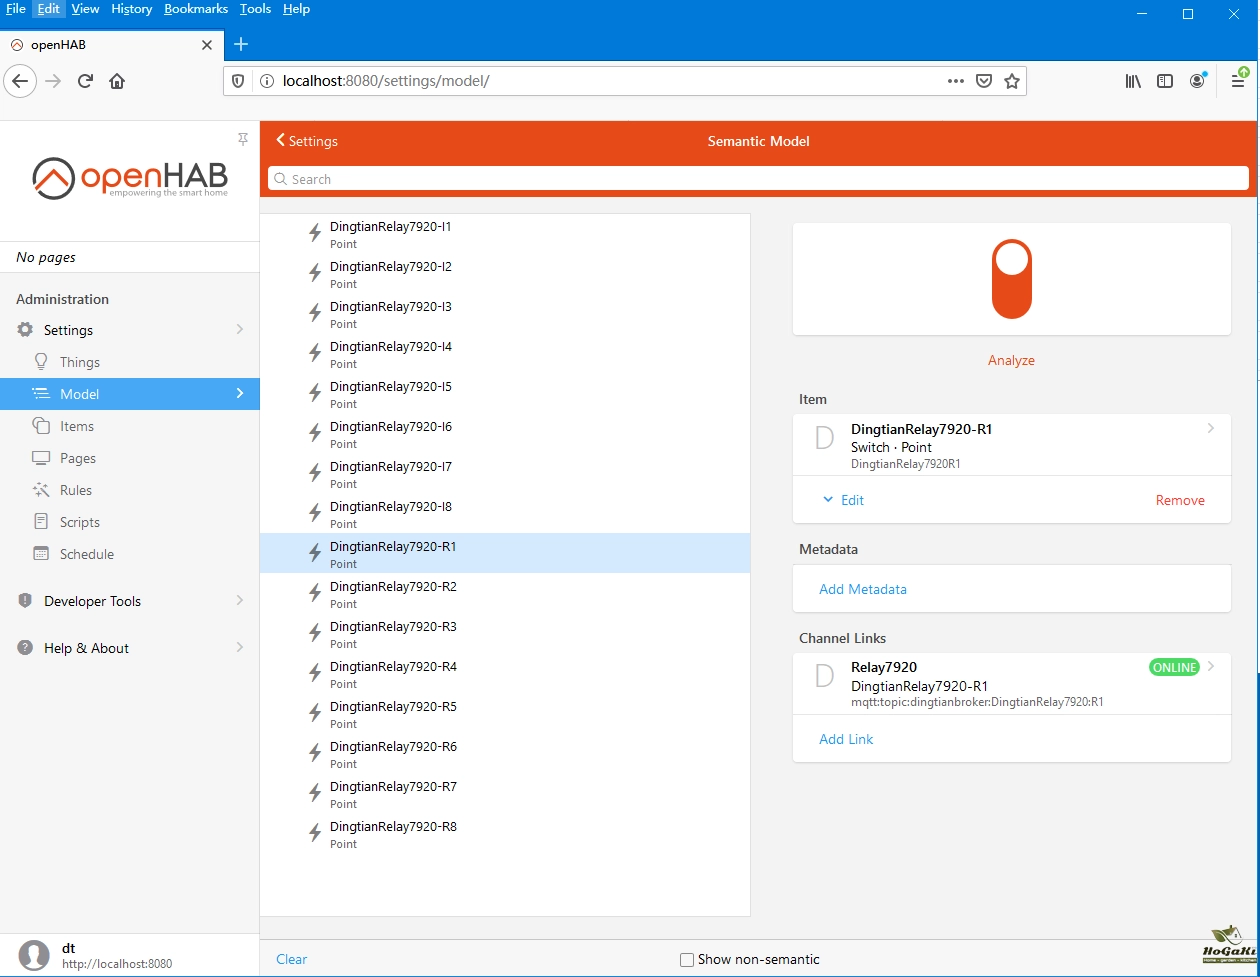
Task: Click the Search field in Semantic Model
Action: point(758,179)
